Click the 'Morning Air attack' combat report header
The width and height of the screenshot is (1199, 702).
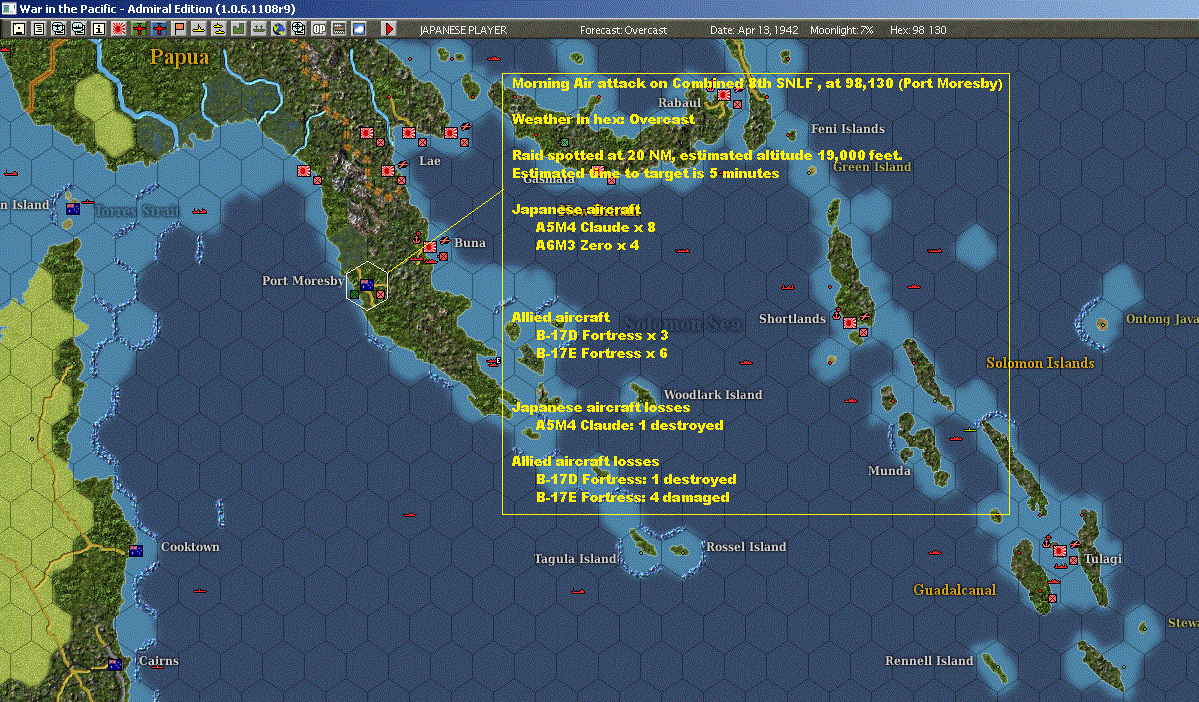pyautogui.click(x=757, y=83)
